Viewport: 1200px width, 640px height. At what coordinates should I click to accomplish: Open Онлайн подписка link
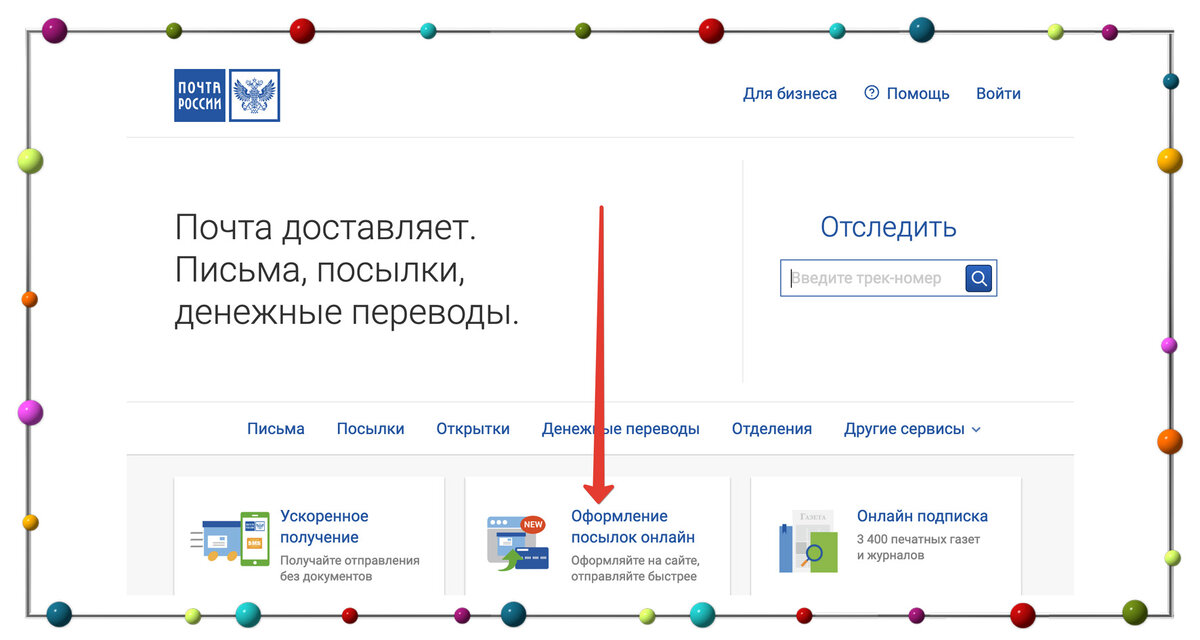(922, 517)
